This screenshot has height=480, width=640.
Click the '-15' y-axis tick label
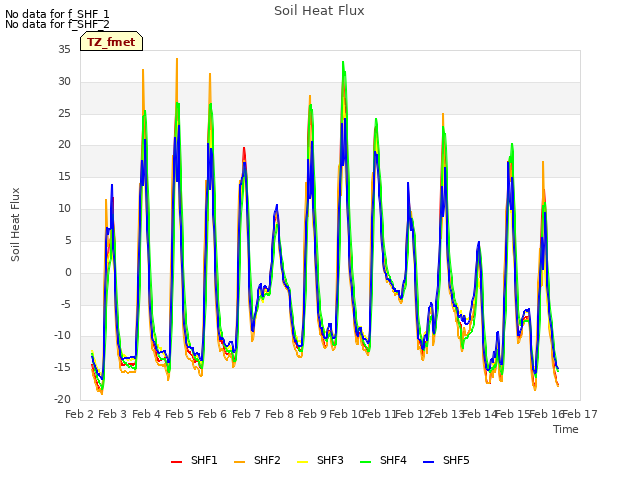pyautogui.click(x=63, y=368)
